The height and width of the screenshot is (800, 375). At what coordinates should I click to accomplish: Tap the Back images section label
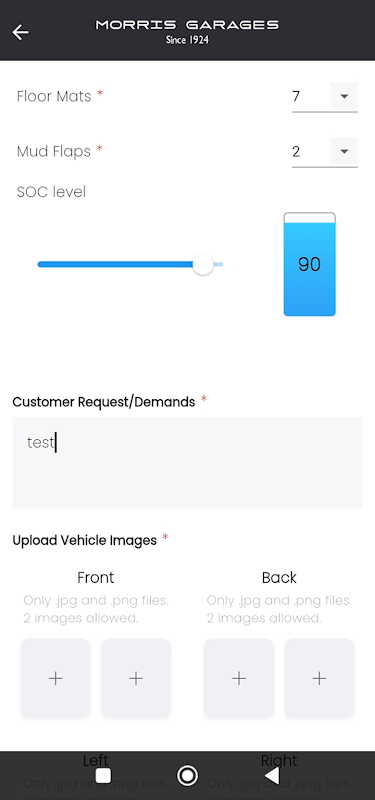(279, 577)
